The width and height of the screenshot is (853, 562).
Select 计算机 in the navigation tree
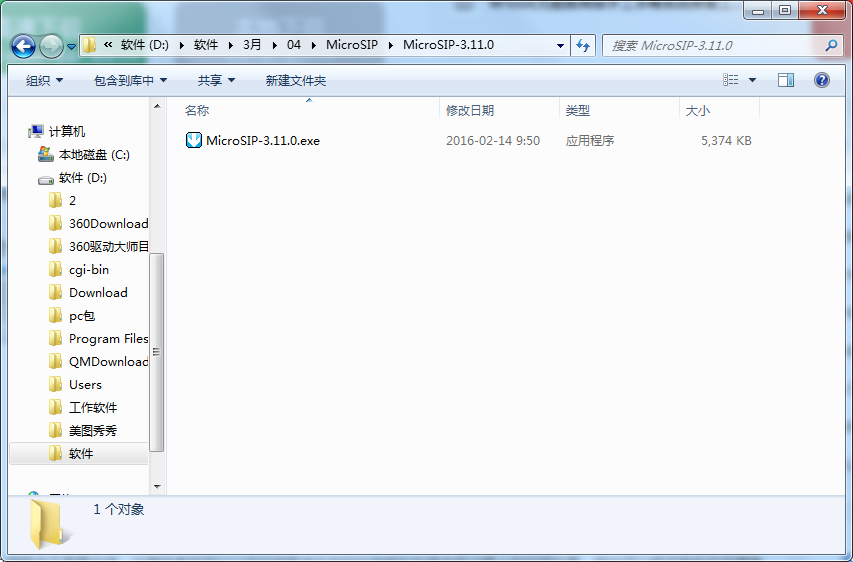[x=66, y=132]
